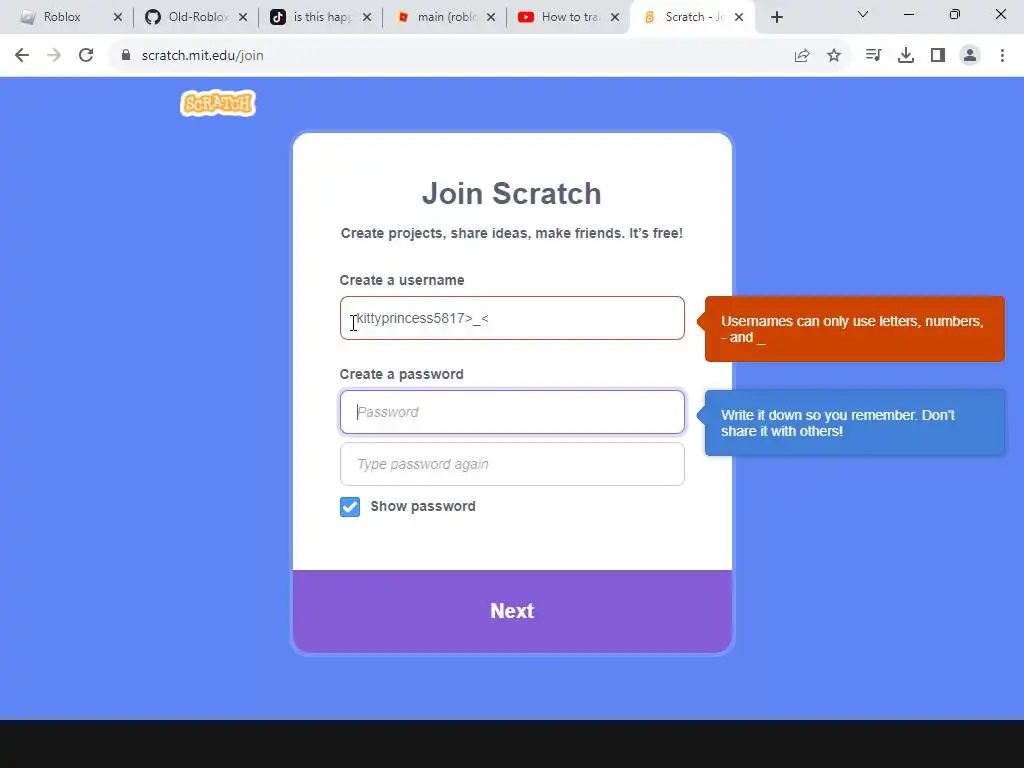Uncheck the Show password checkbox
Screen dimensions: 1024x768
[x=350, y=507]
